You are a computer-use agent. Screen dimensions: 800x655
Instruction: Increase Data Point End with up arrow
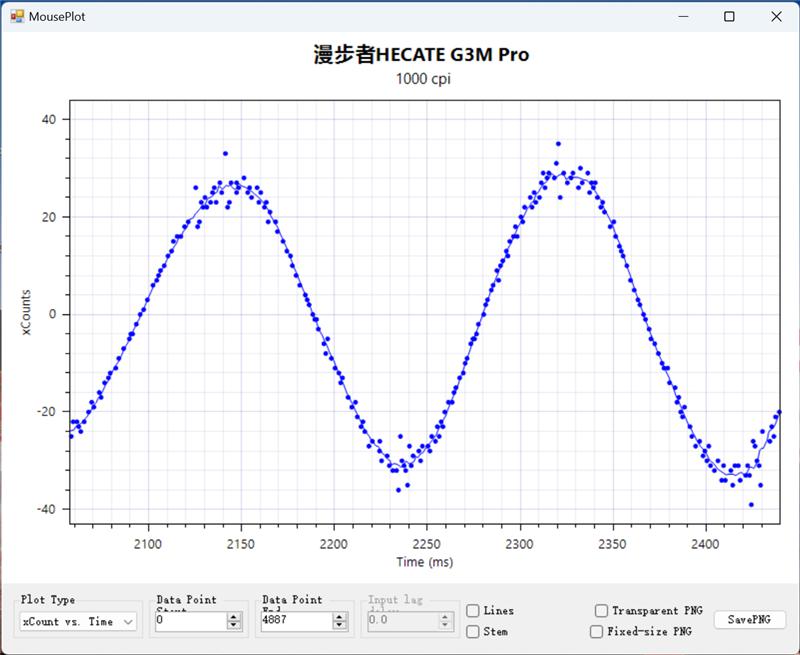pos(340,617)
